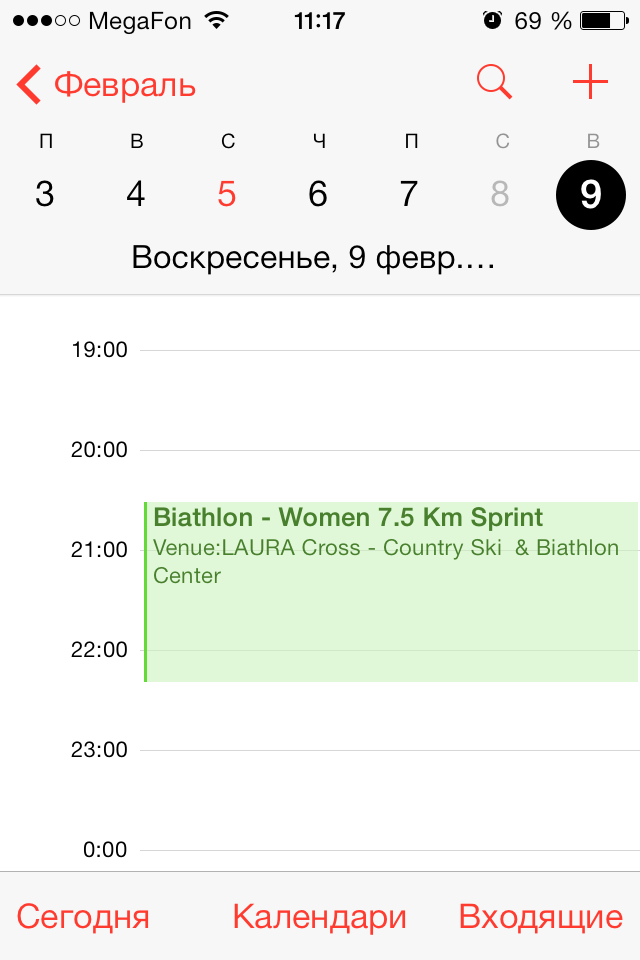Open the Входящие inbox
This screenshot has width=640, height=960.
541,916
